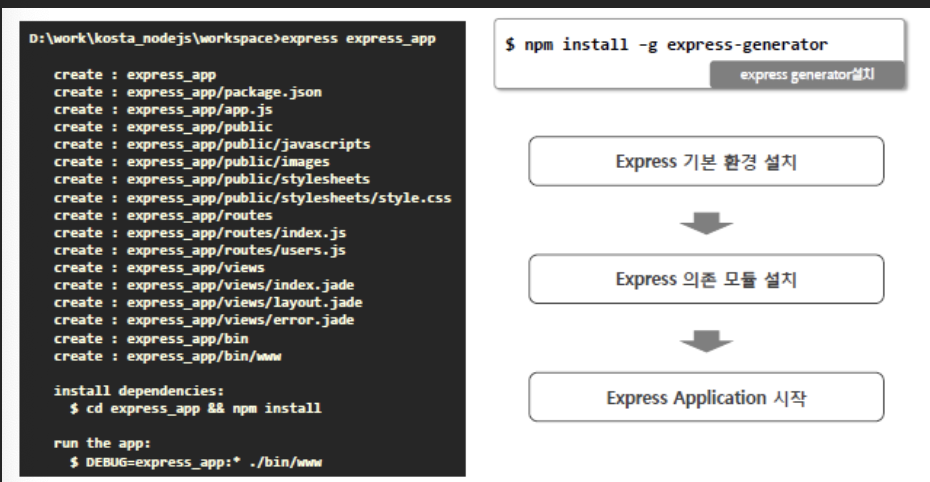Click the line 'create : express_app/views/index.jade'
The image size is (930, 482).
pyautogui.click(x=204, y=285)
